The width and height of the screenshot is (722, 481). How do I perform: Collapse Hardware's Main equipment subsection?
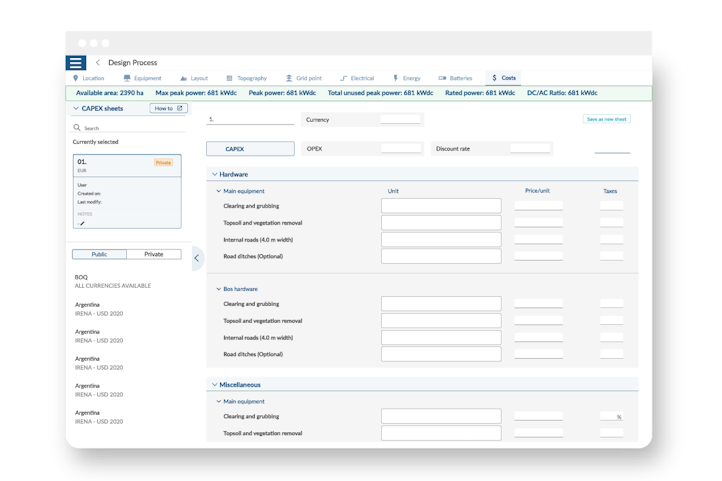[219, 191]
